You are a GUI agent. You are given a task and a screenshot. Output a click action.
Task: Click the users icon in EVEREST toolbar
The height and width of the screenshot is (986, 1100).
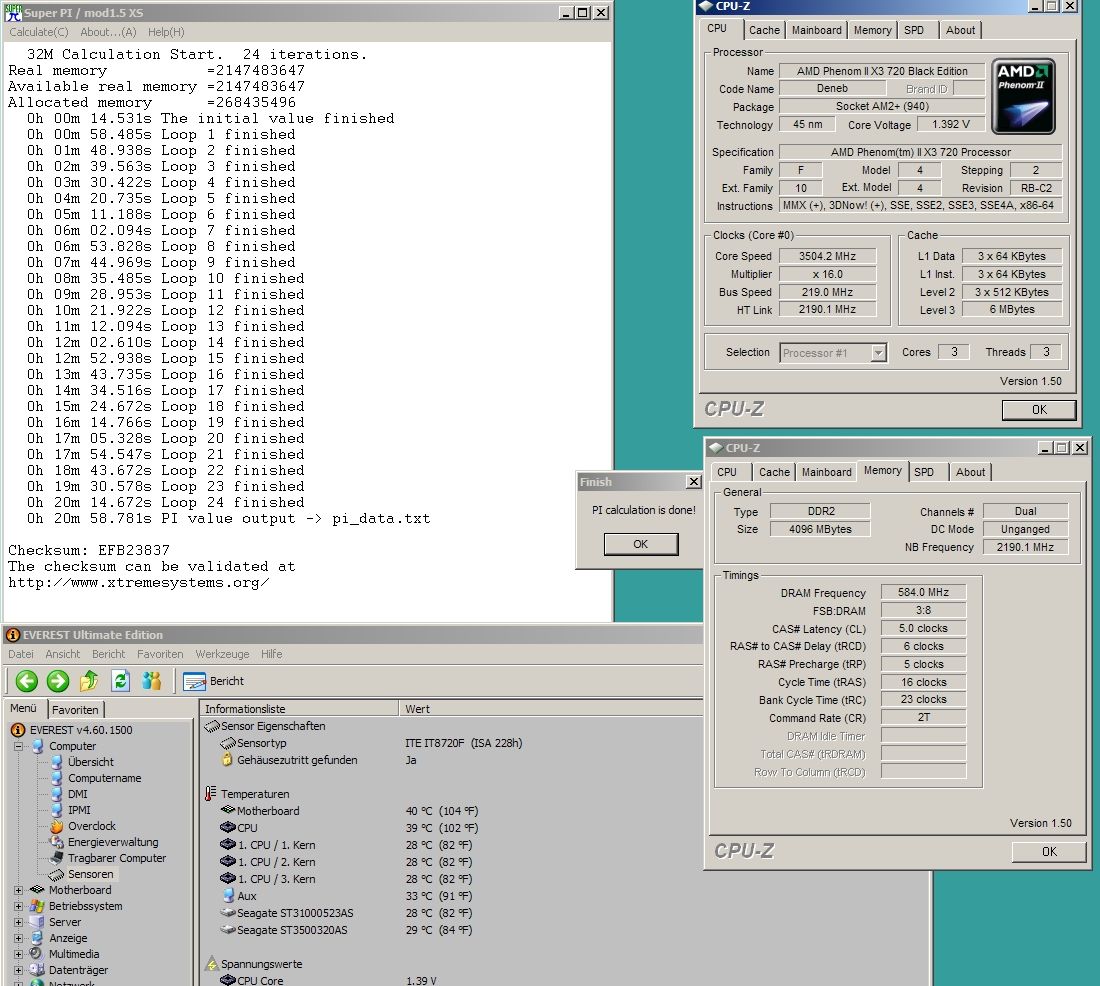(x=152, y=681)
